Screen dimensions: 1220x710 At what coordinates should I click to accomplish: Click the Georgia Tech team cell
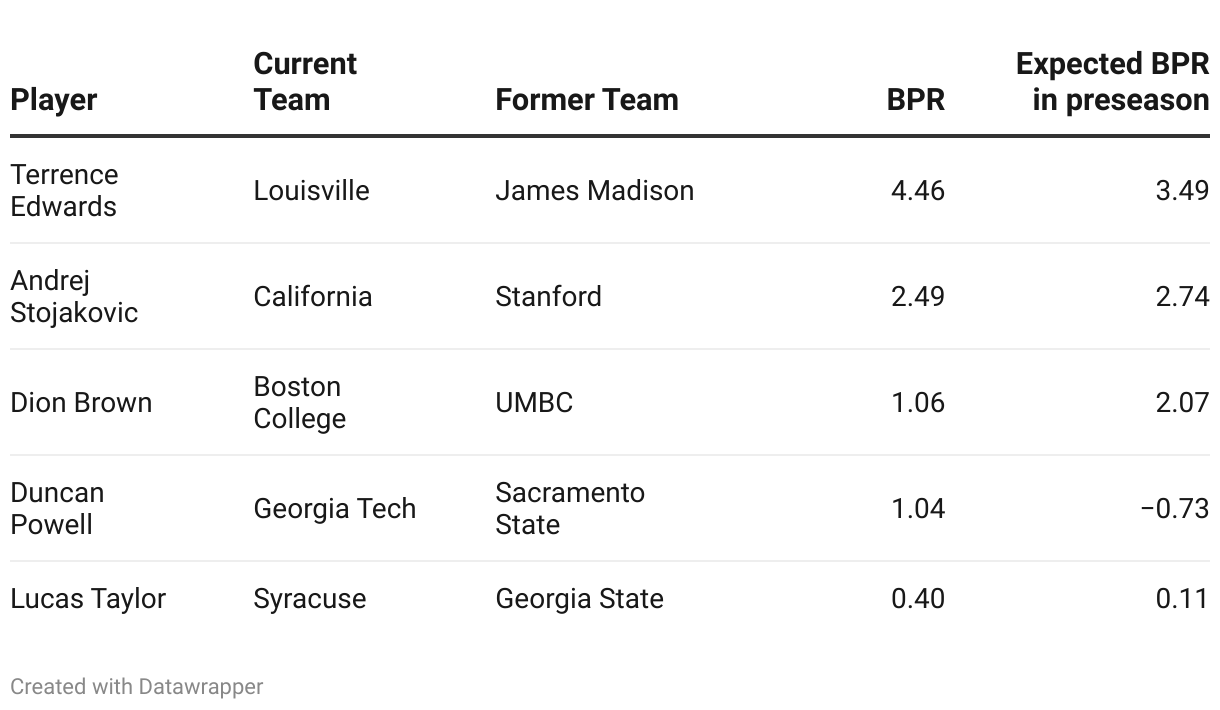click(x=334, y=508)
